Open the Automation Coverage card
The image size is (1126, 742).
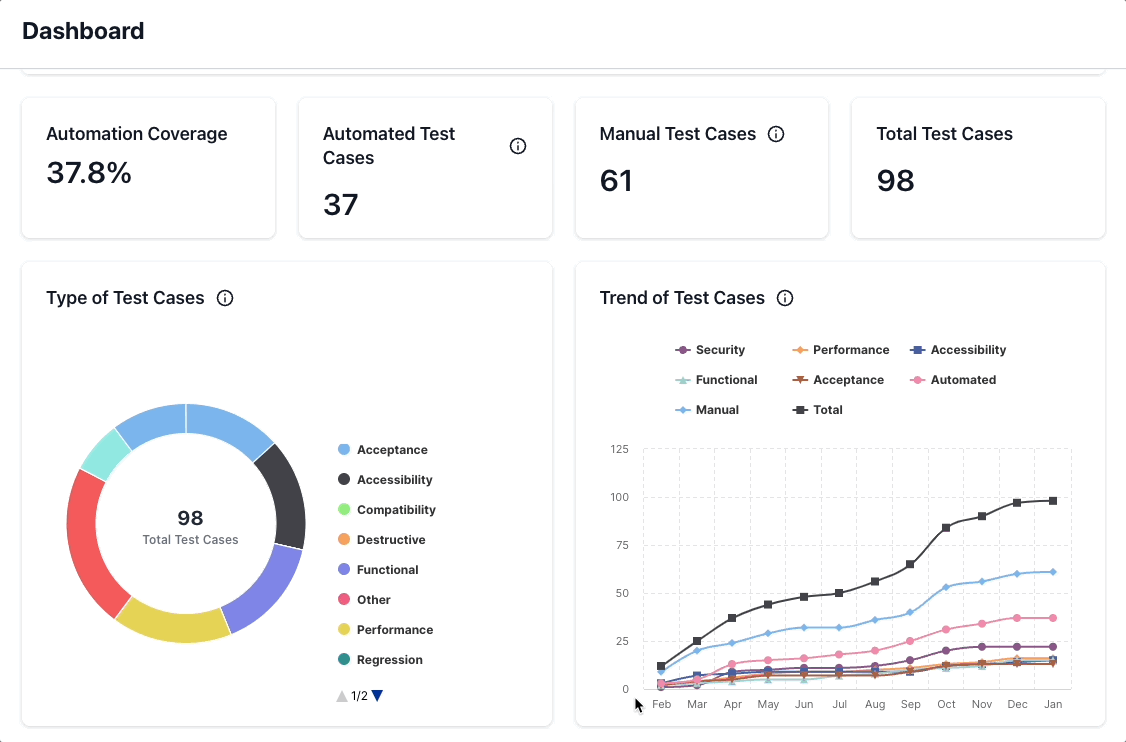(148, 167)
